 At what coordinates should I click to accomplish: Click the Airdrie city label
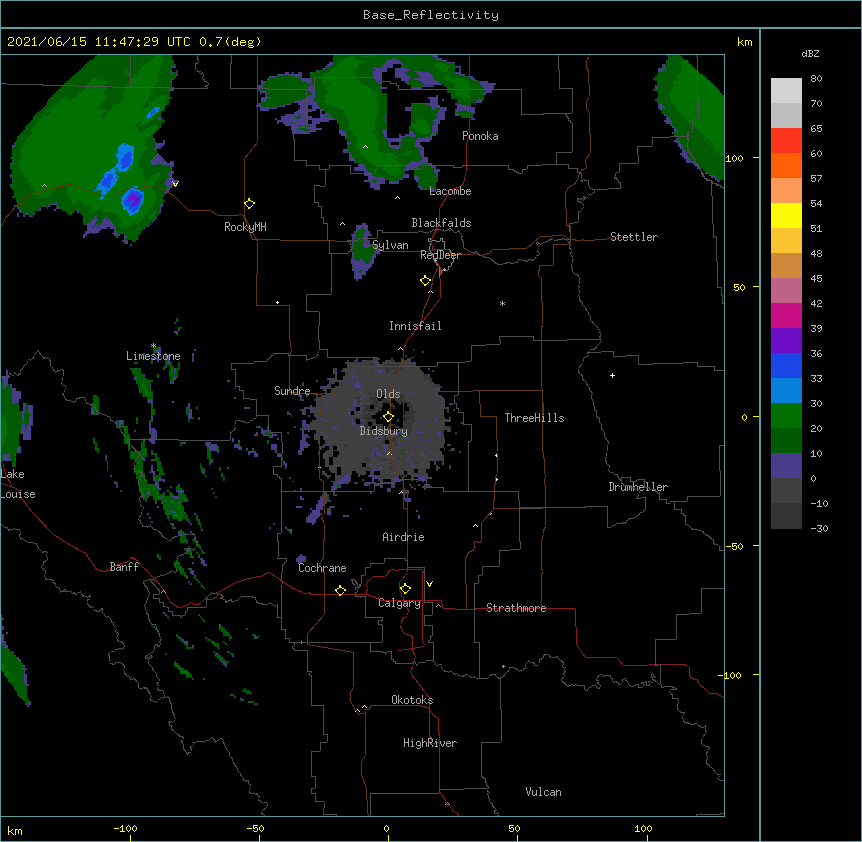[x=403, y=537]
